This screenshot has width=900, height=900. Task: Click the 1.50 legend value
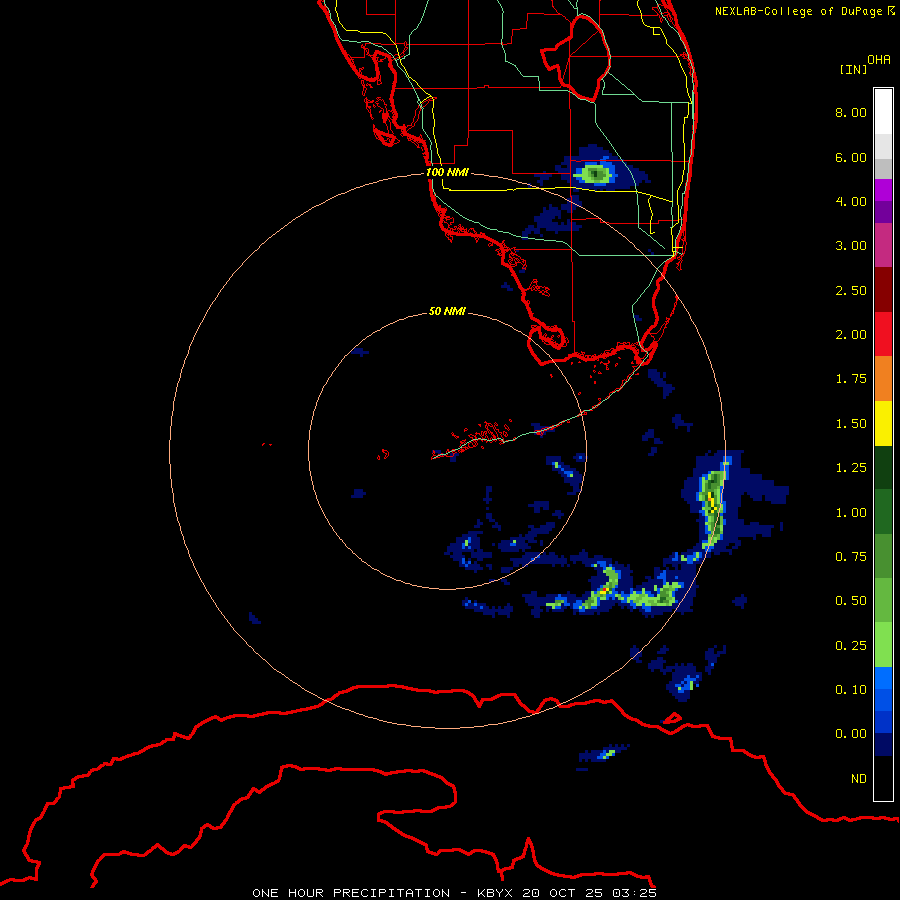[851, 424]
